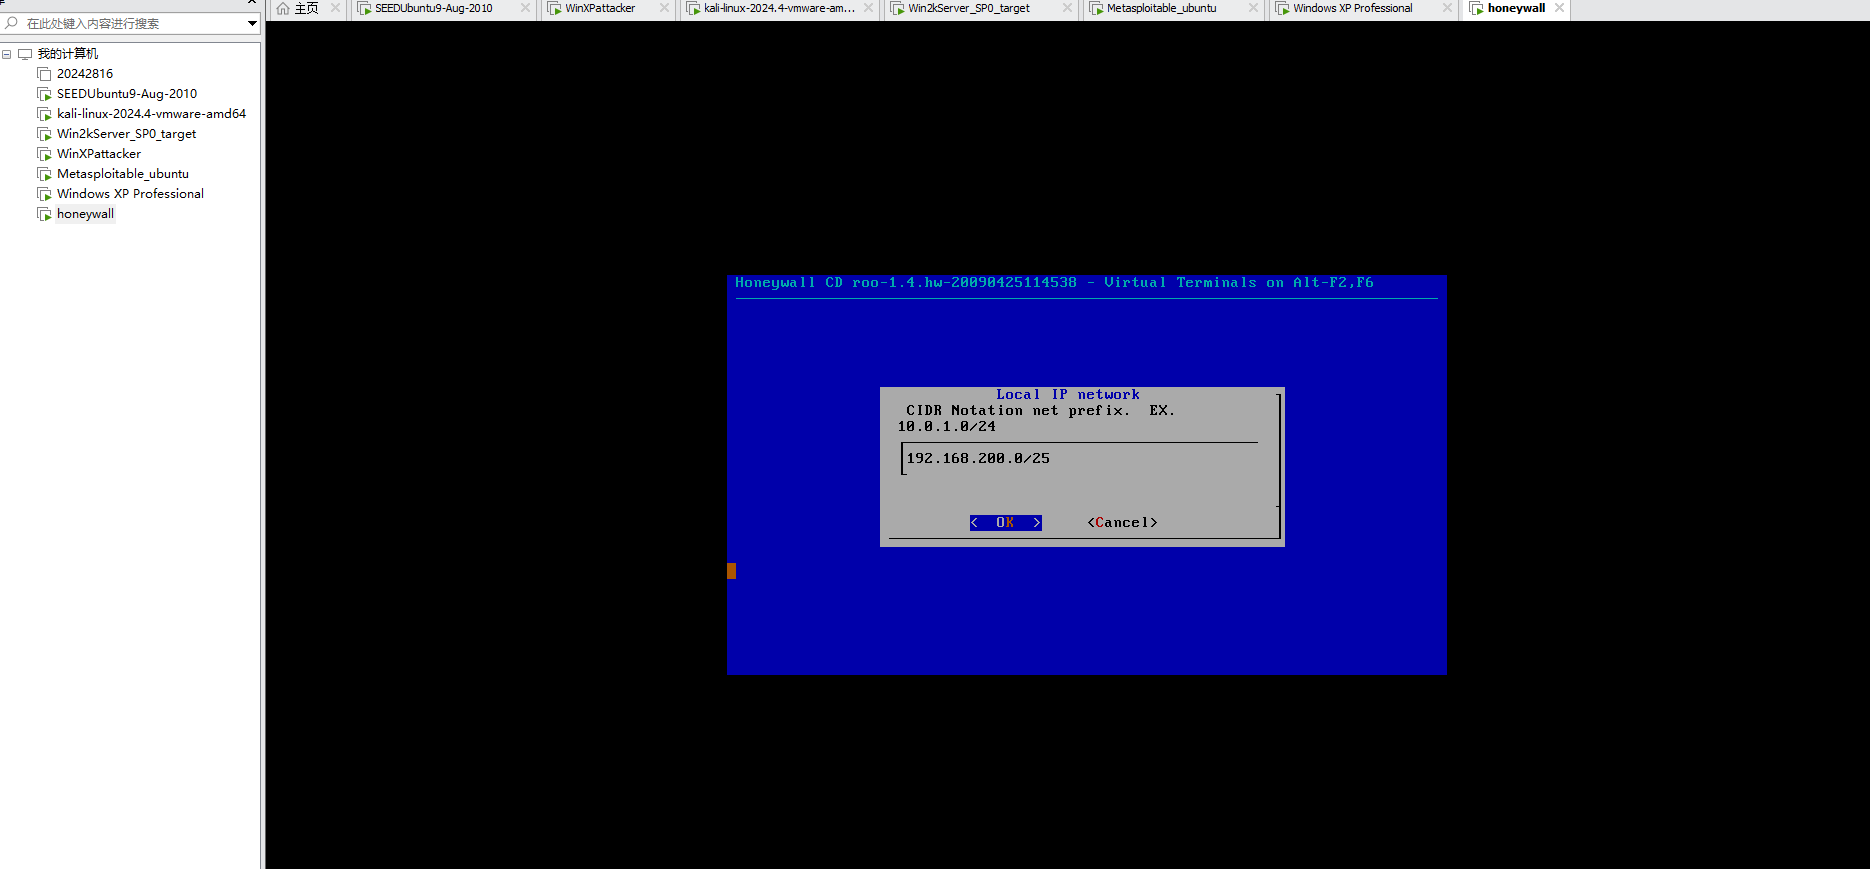This screenshot has height=869, width=1870.
Task: Click the home icon on 主页 tab
Action: [283, 8]
